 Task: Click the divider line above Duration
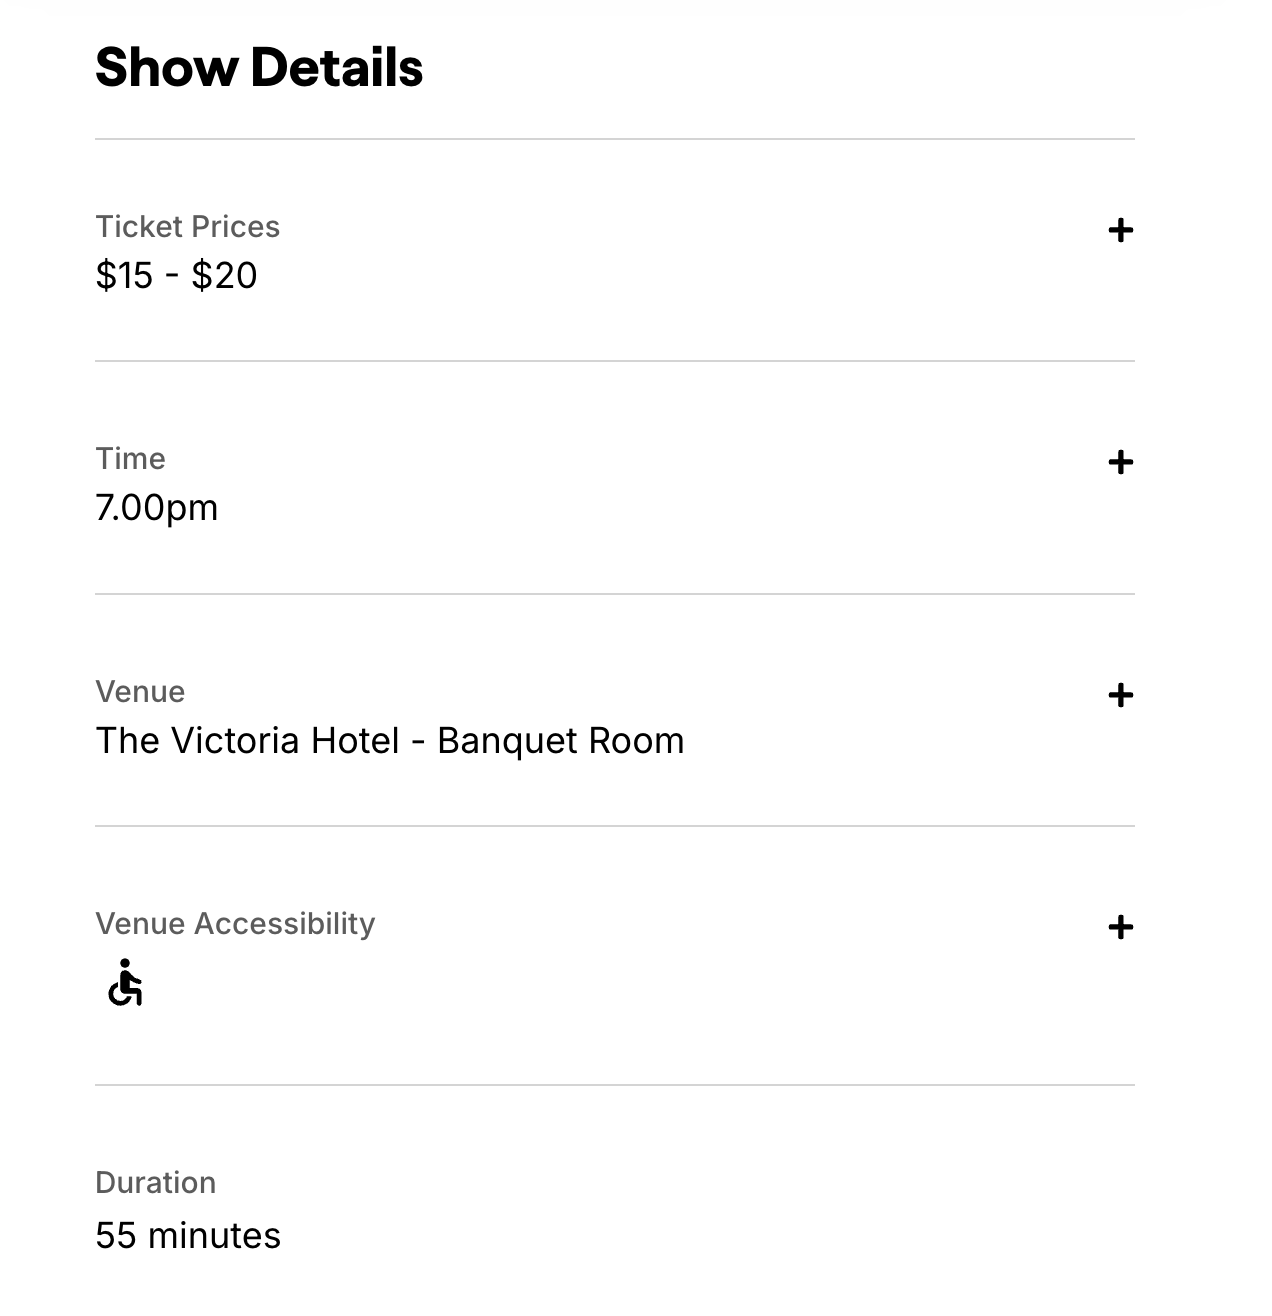pos(614,1085)
